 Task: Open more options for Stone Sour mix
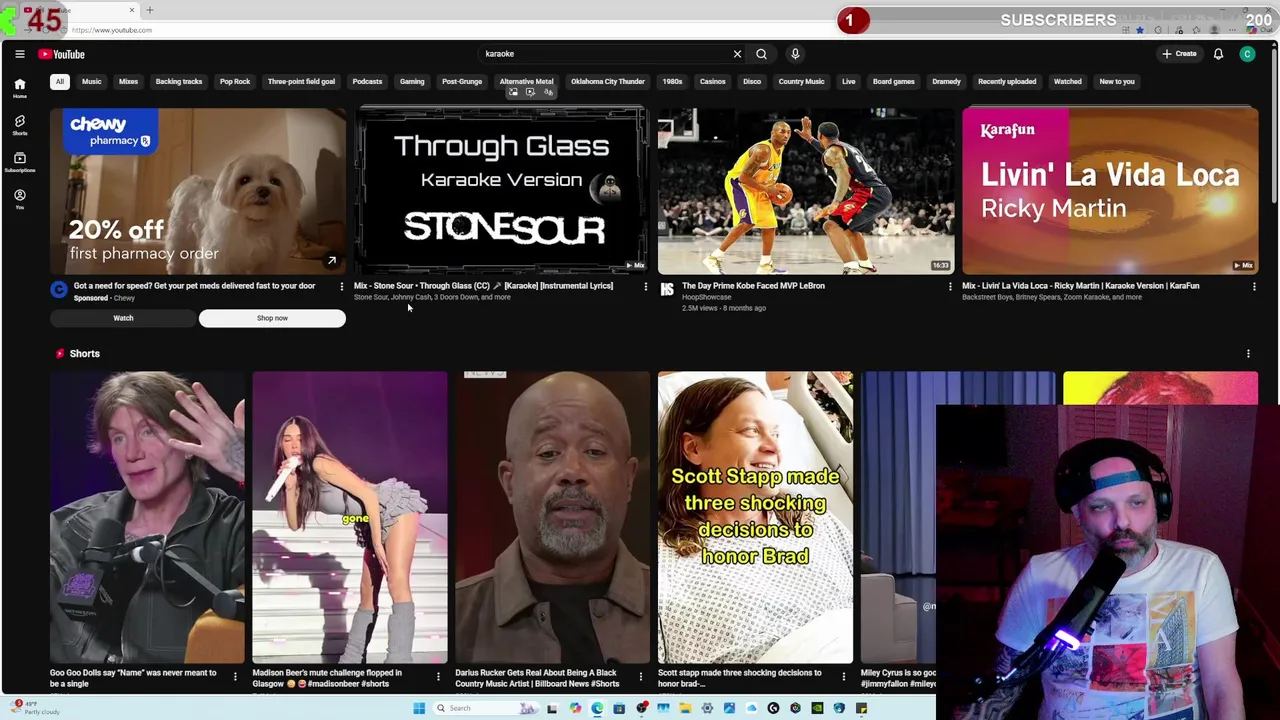click(646, 287)
